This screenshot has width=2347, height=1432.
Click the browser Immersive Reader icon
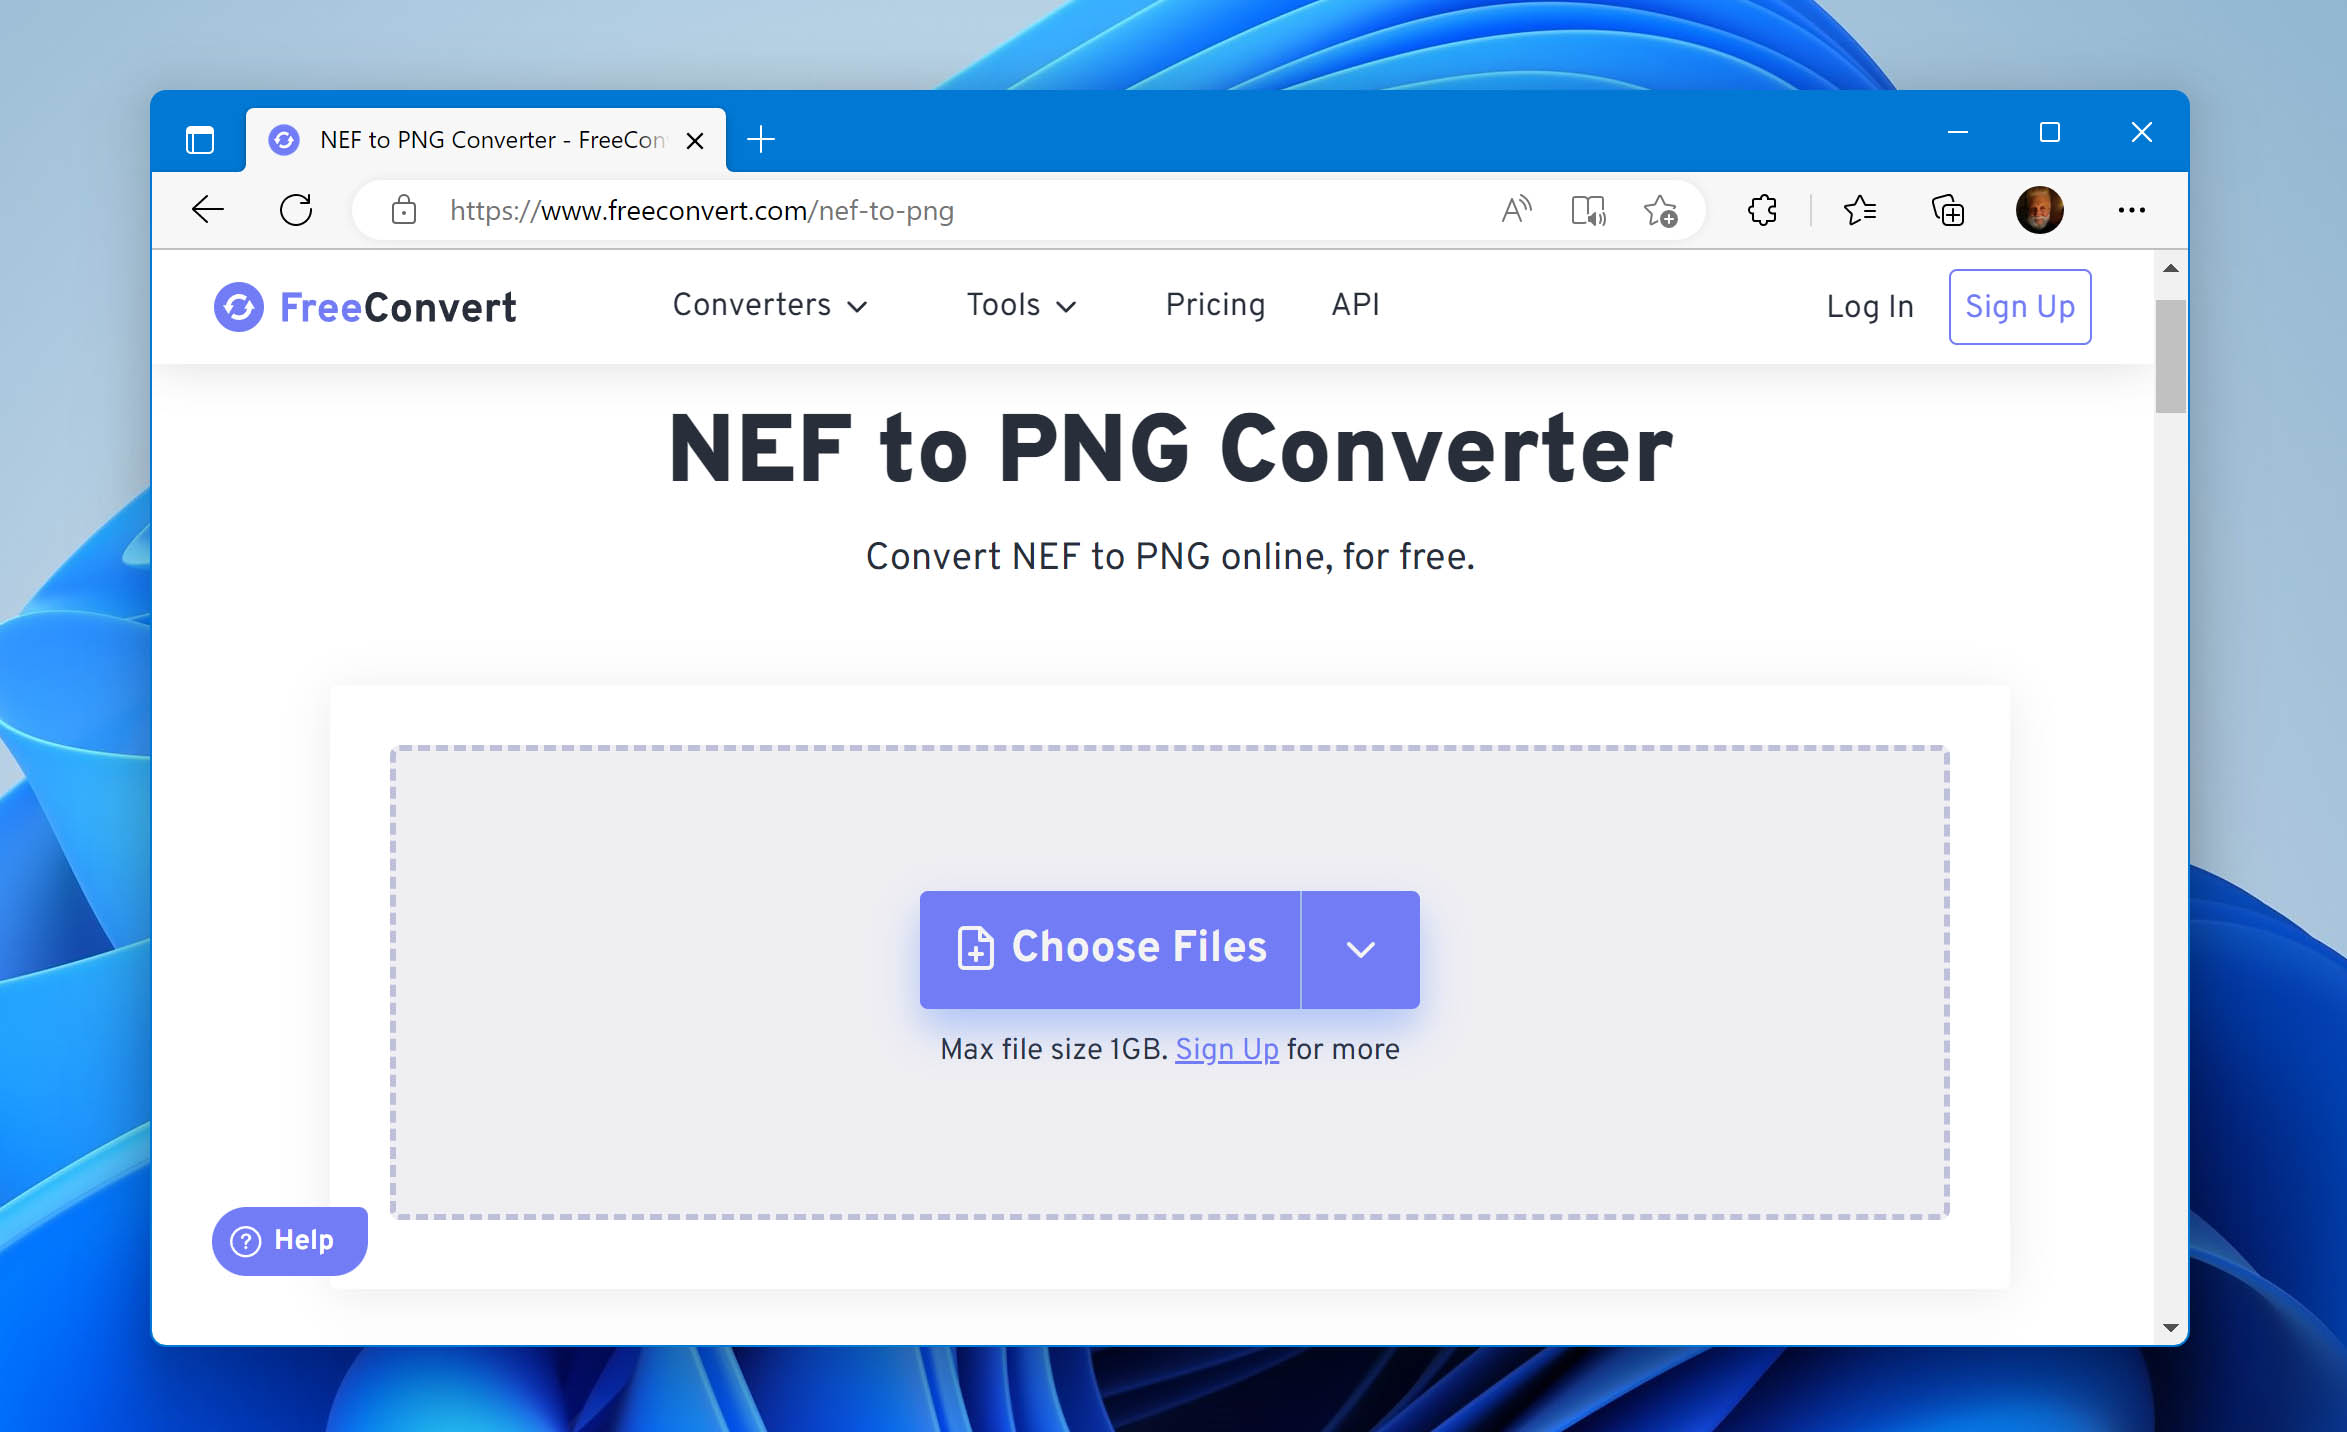coord(1588,208)
